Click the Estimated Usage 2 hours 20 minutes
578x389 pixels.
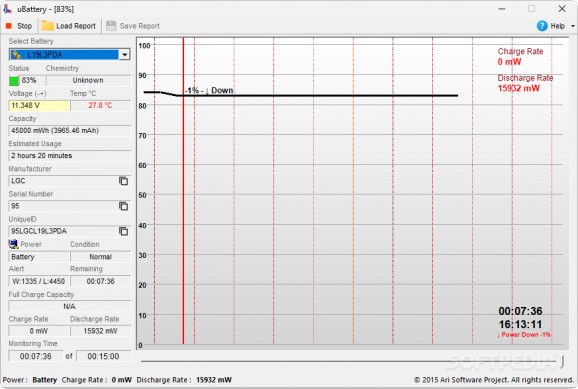point(69,156)
